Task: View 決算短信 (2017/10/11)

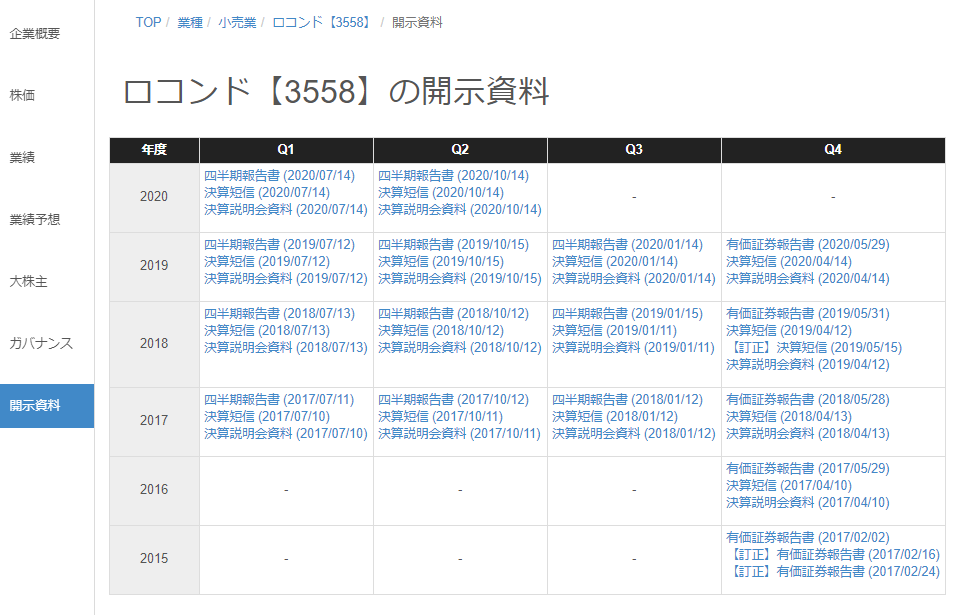Action: click(441, 417)
